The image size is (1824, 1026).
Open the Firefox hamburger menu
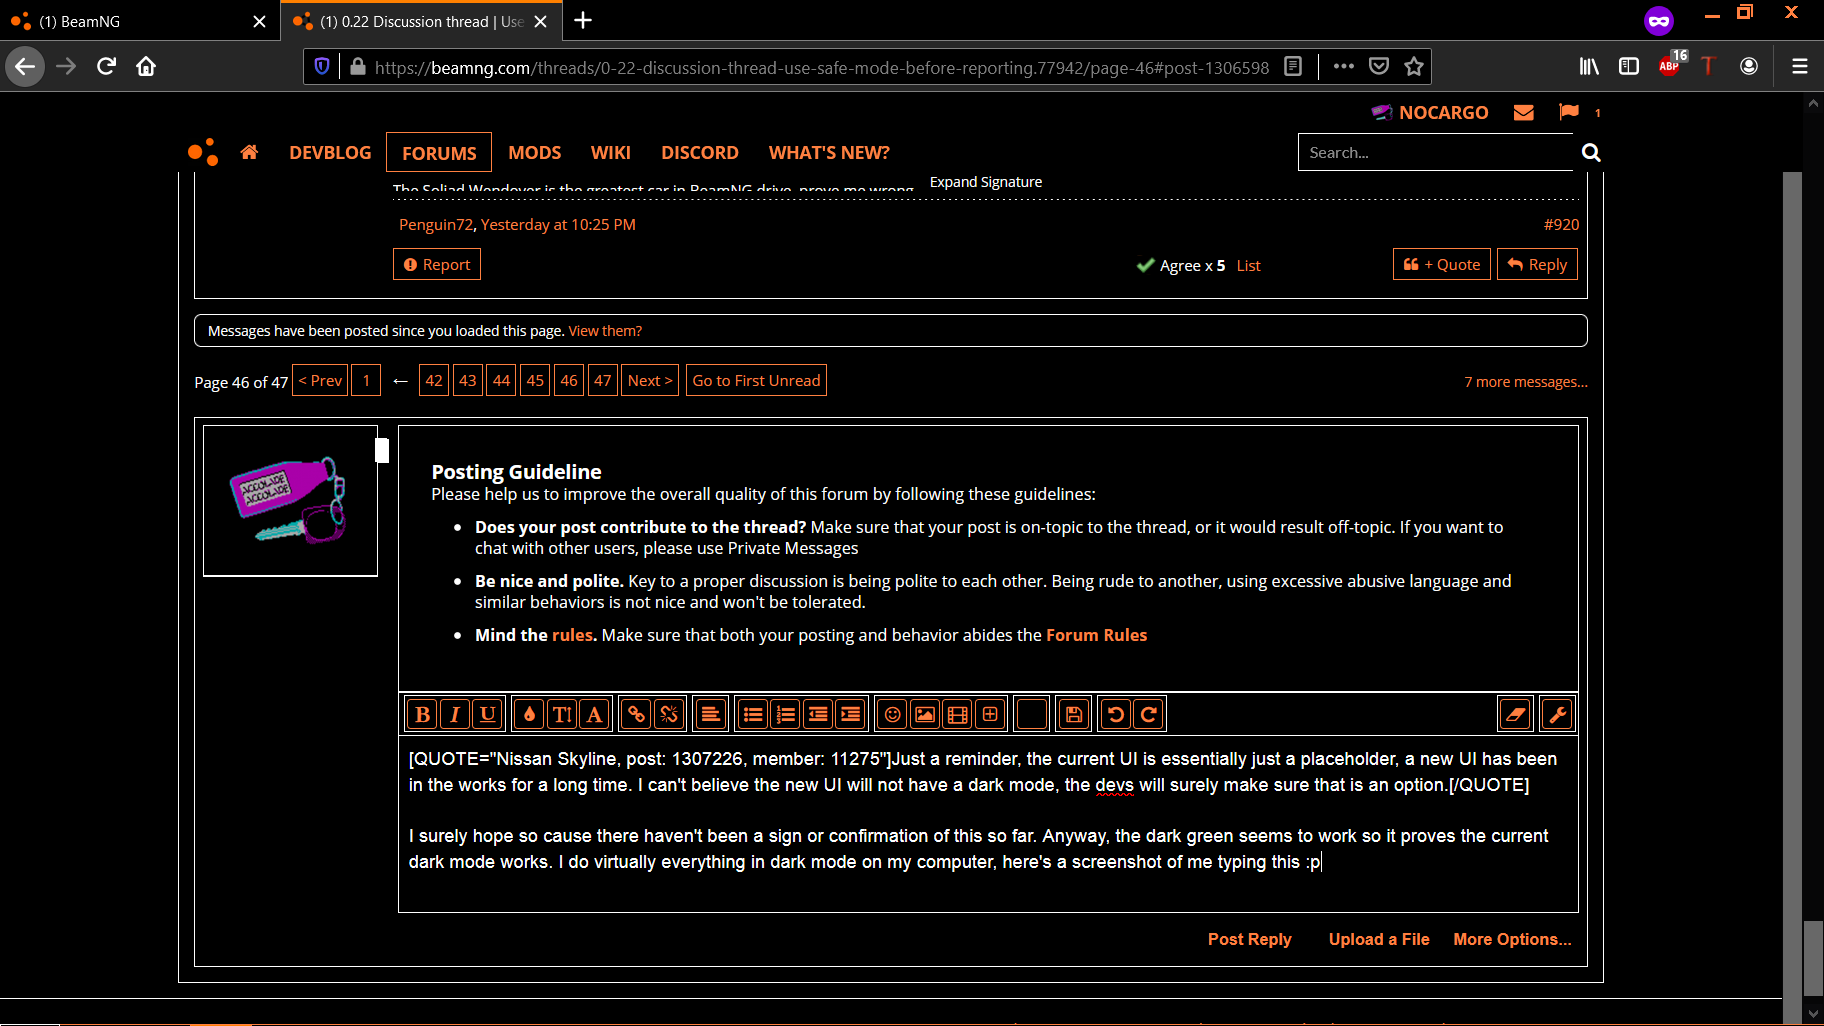1800,66
